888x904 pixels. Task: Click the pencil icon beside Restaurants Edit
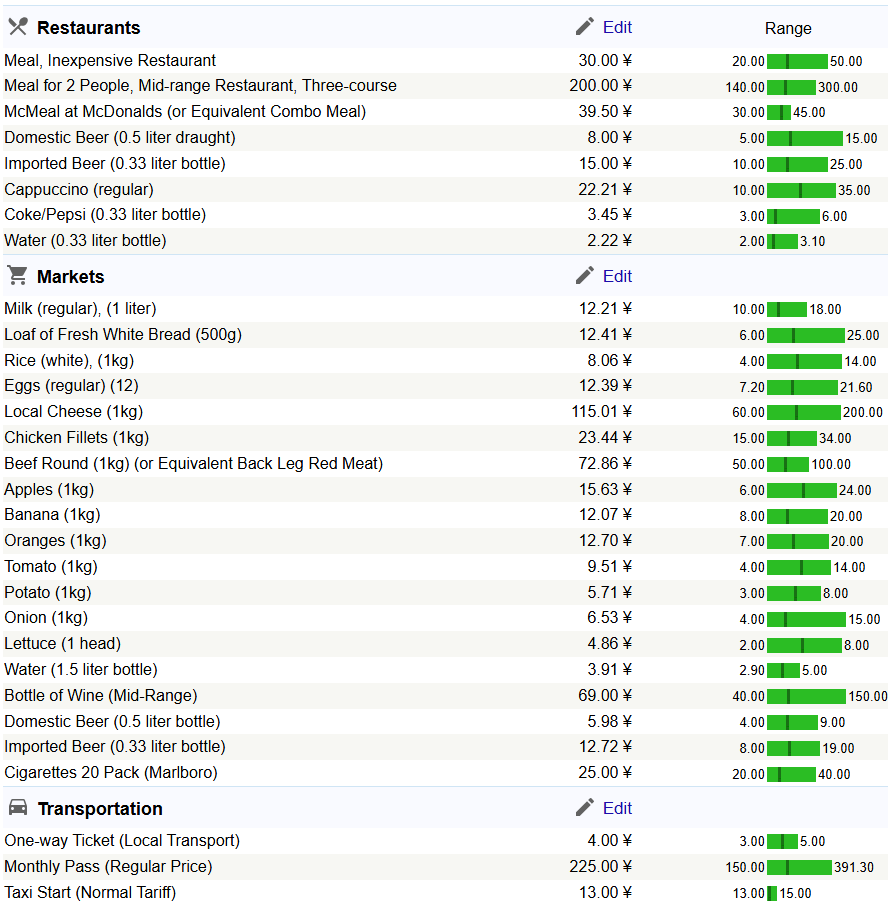point(585,27)
